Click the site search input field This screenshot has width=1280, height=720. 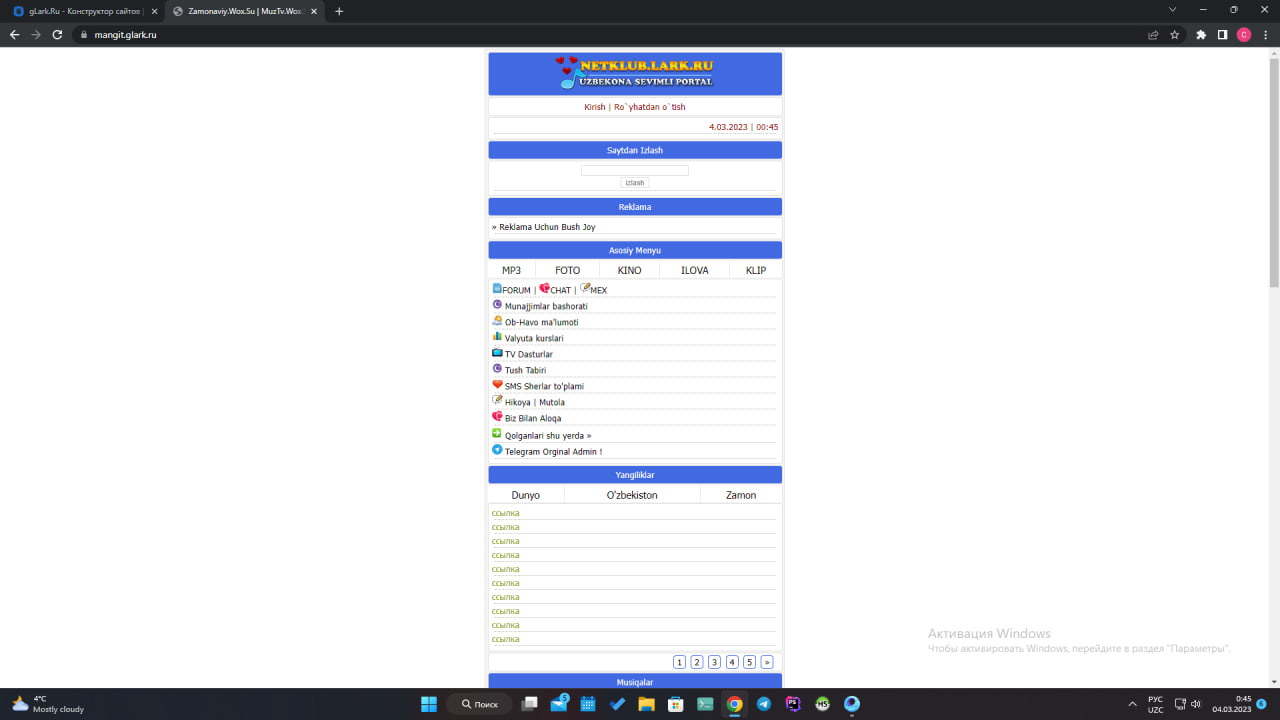coord(634,170)
